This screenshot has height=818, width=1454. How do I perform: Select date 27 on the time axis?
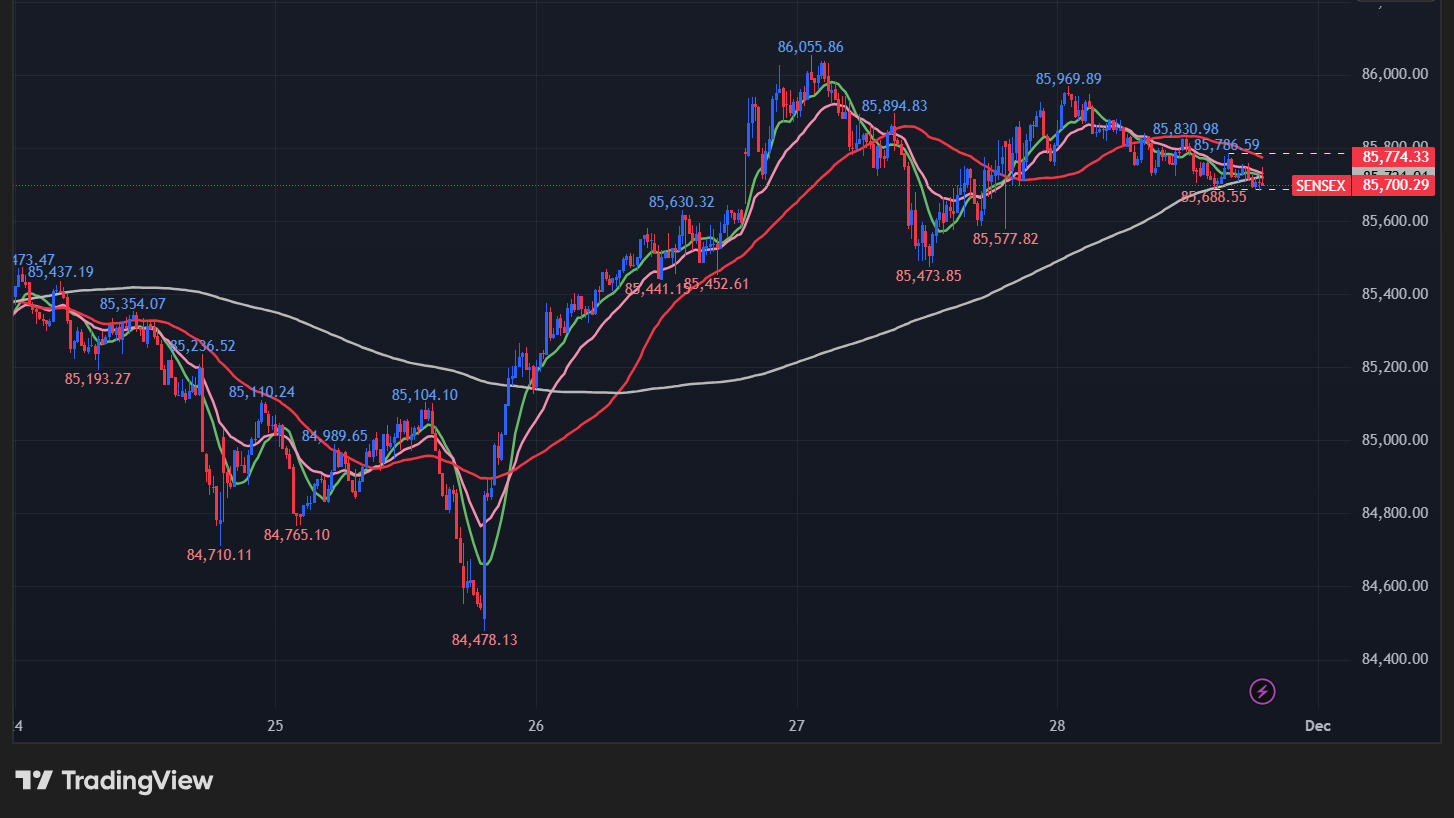[797, 725]
